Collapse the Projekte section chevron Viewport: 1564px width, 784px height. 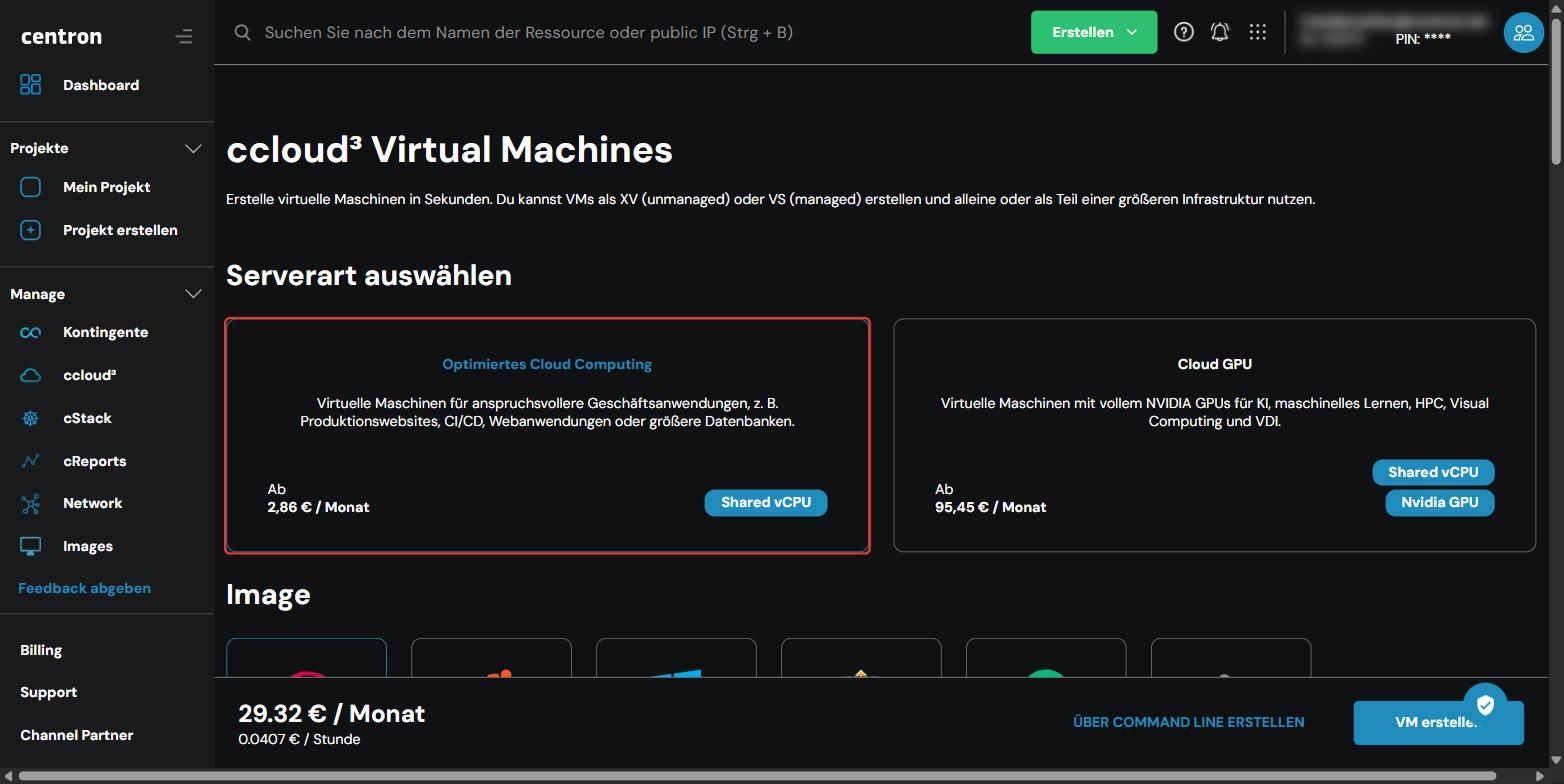[x=193, y=148]
